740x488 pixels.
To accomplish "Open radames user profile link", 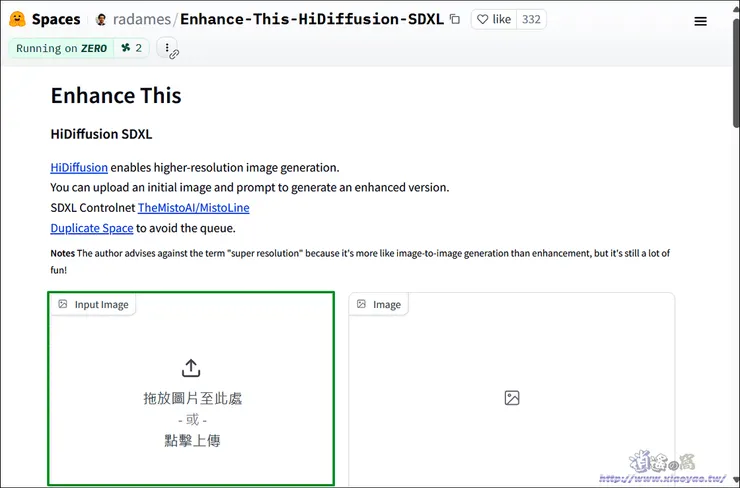I will (x=142, y=19).
